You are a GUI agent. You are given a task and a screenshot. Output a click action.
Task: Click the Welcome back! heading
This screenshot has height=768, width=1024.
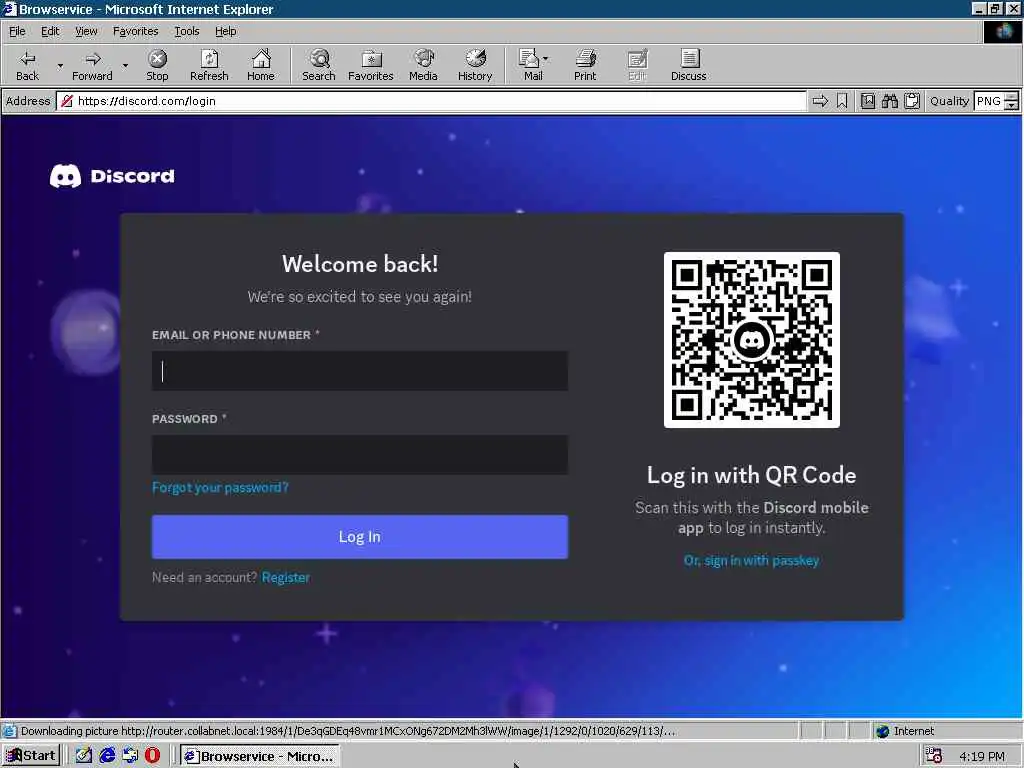360,264
